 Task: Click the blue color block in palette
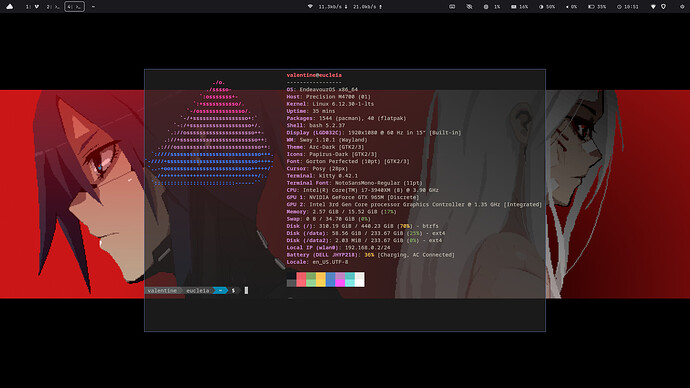pos(330,279)
